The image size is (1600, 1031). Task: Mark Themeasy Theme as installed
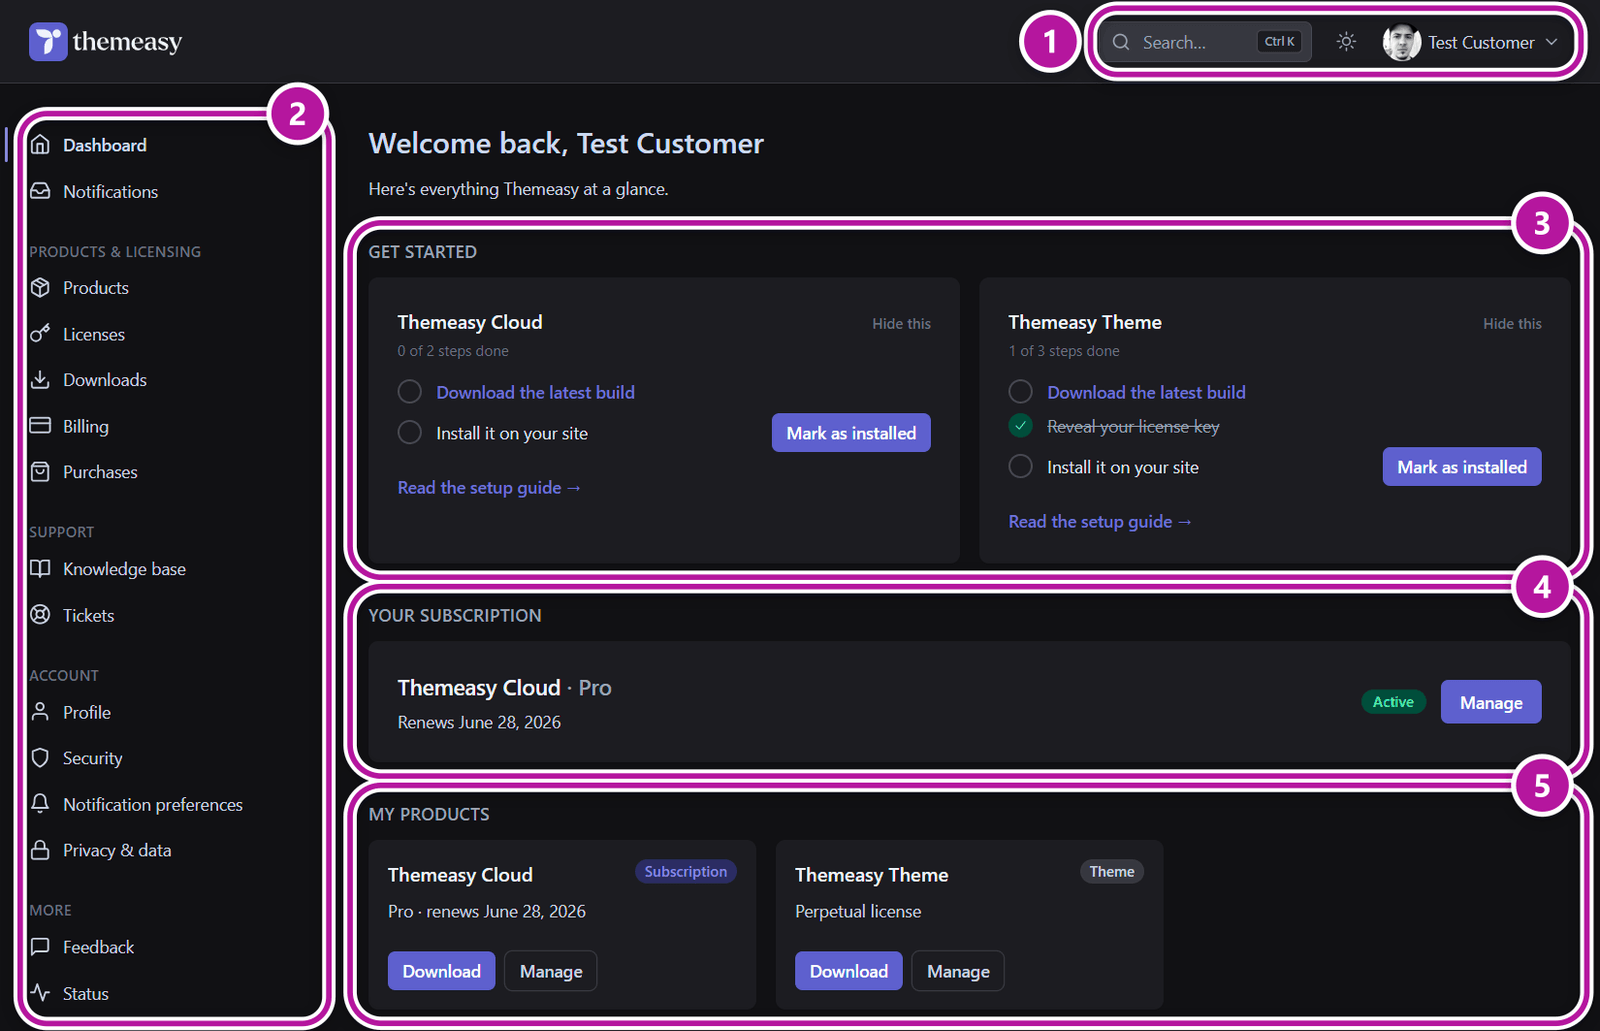tap(1462, 467)
